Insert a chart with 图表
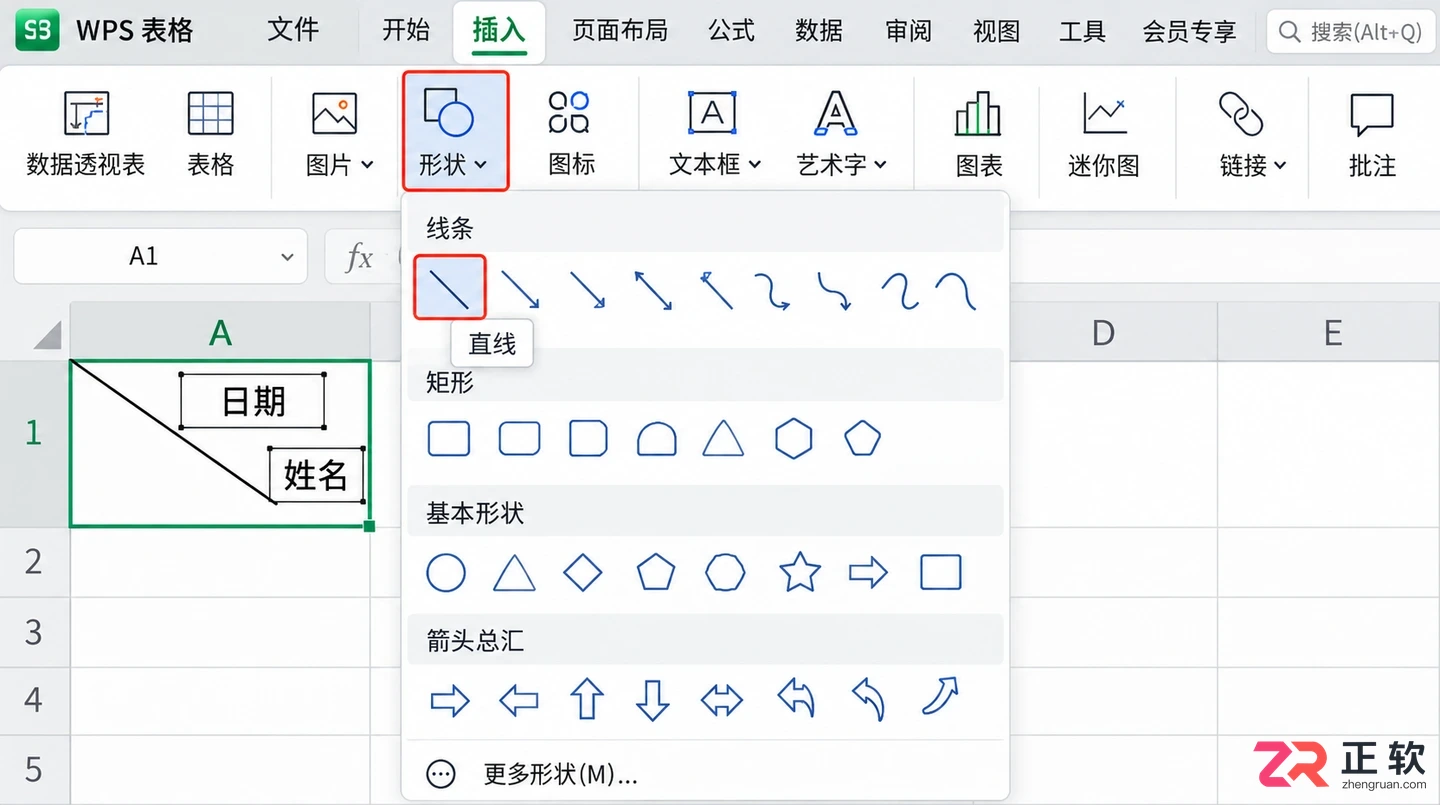This screenshot has width=1440, height=805. point(979,133)
